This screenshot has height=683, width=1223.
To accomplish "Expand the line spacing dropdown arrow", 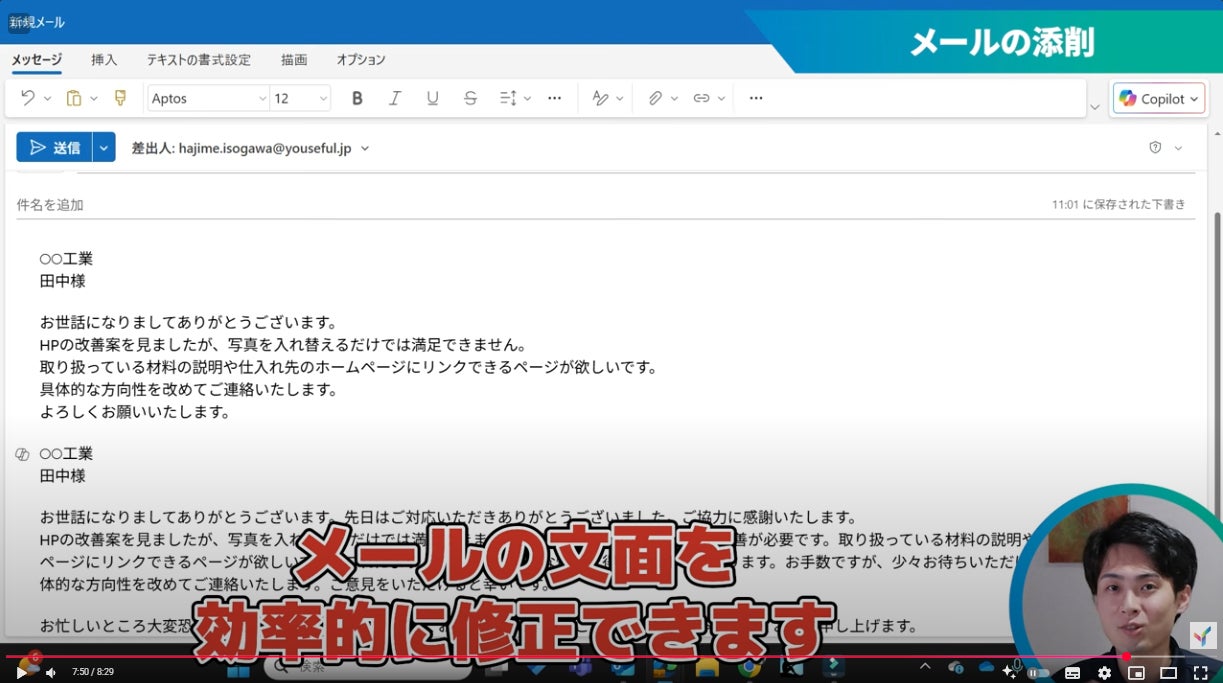I will pyautogui.click(x=527, y=99).
